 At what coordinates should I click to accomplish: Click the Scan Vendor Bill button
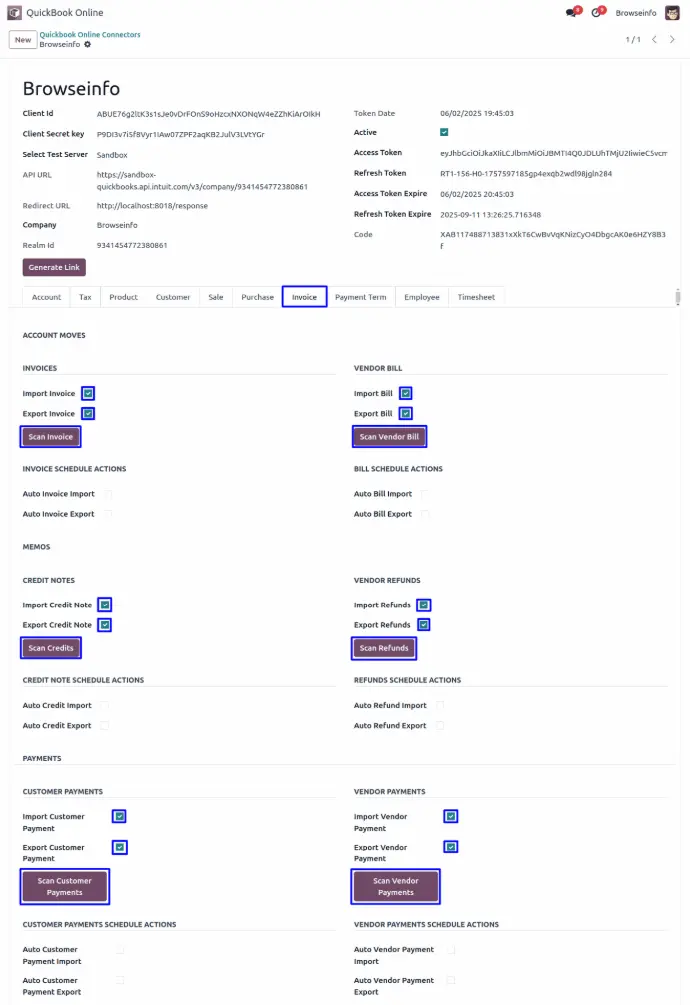(x=389, y=437)
